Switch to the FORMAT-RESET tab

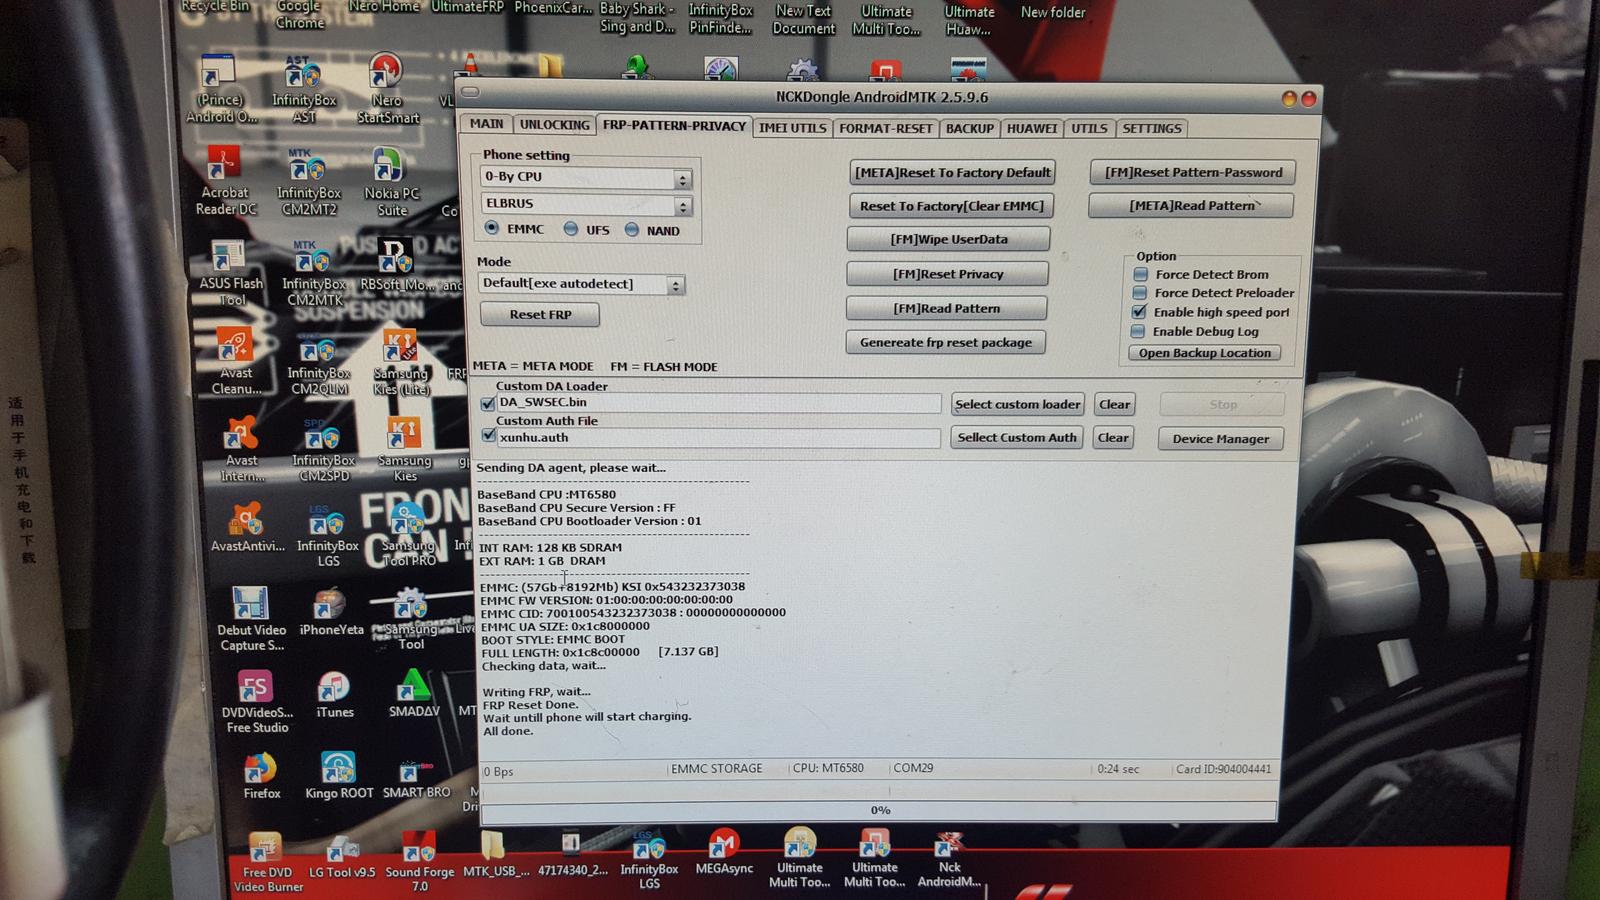click(x=885, y=128)
